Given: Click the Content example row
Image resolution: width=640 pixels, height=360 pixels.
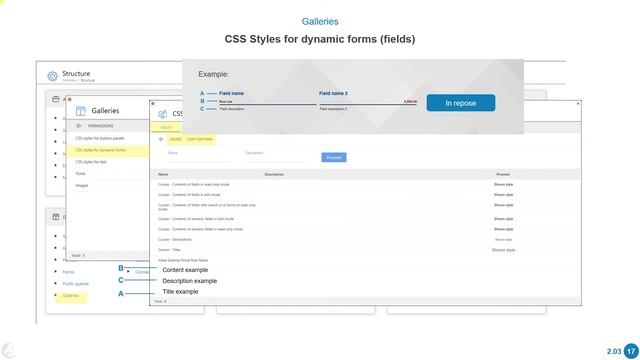Looking at the screenshot, I should point(185,270).
